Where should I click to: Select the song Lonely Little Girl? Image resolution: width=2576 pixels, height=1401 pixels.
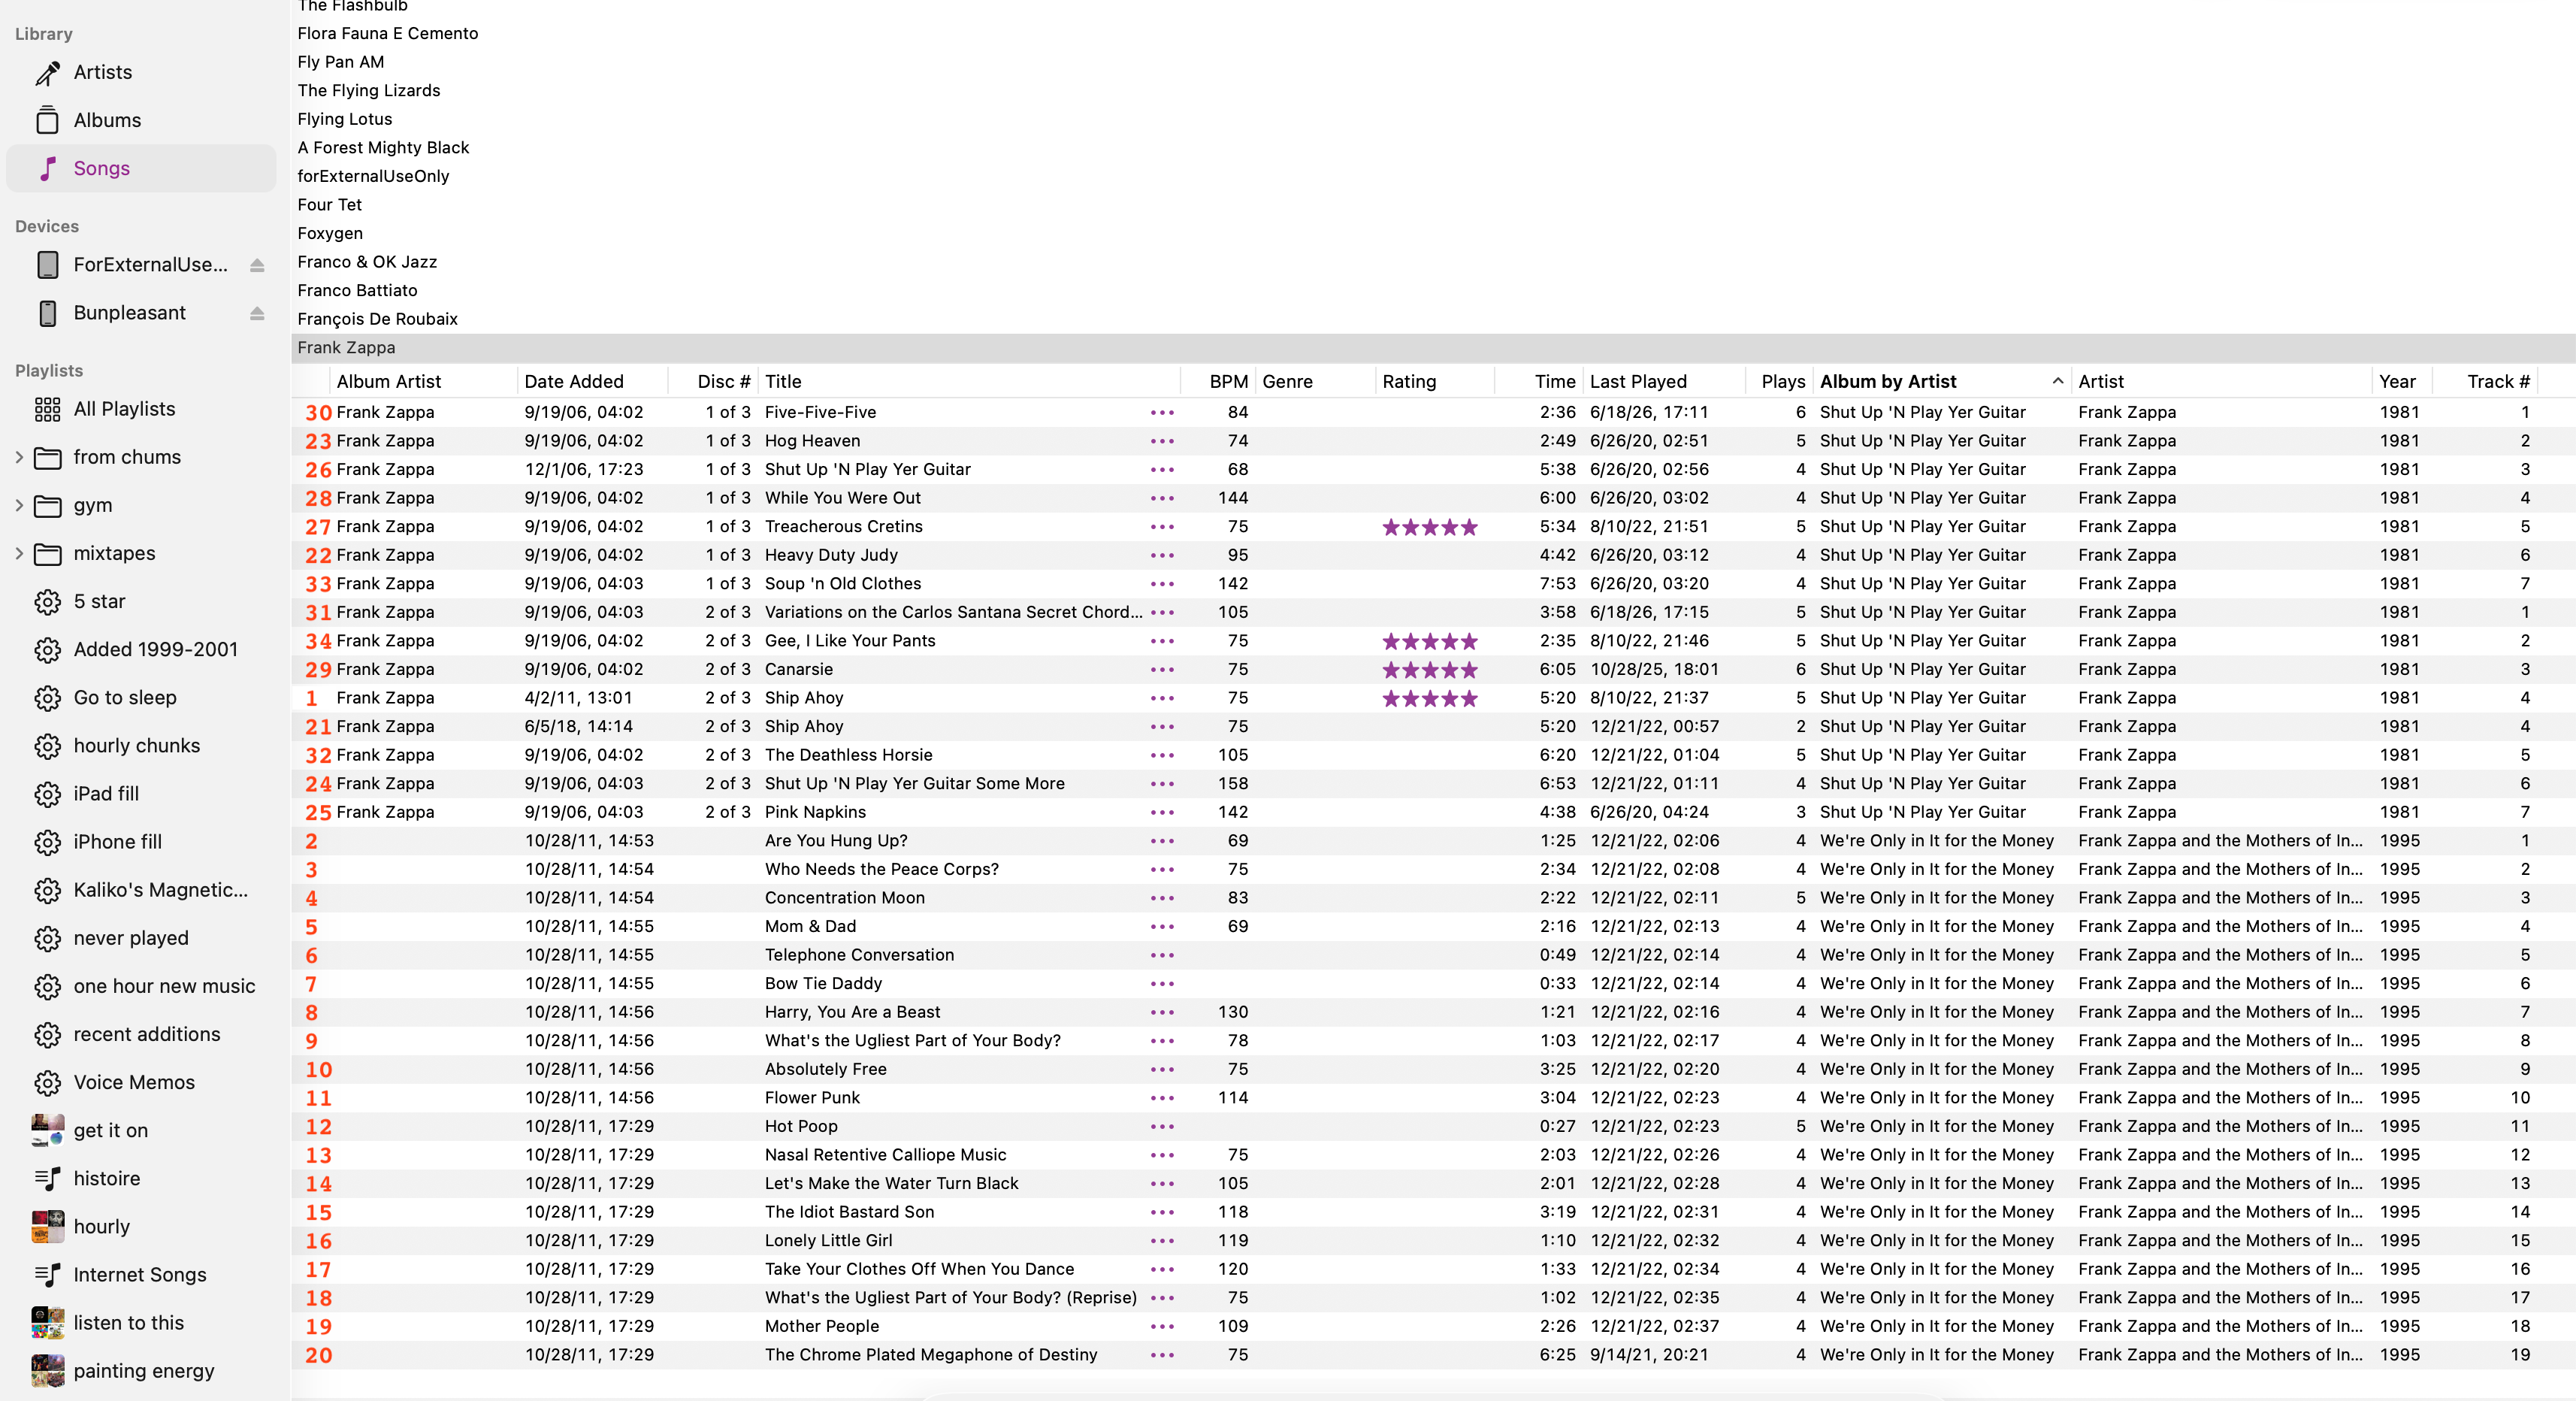pyautogui.click(x=829, y=1241)
